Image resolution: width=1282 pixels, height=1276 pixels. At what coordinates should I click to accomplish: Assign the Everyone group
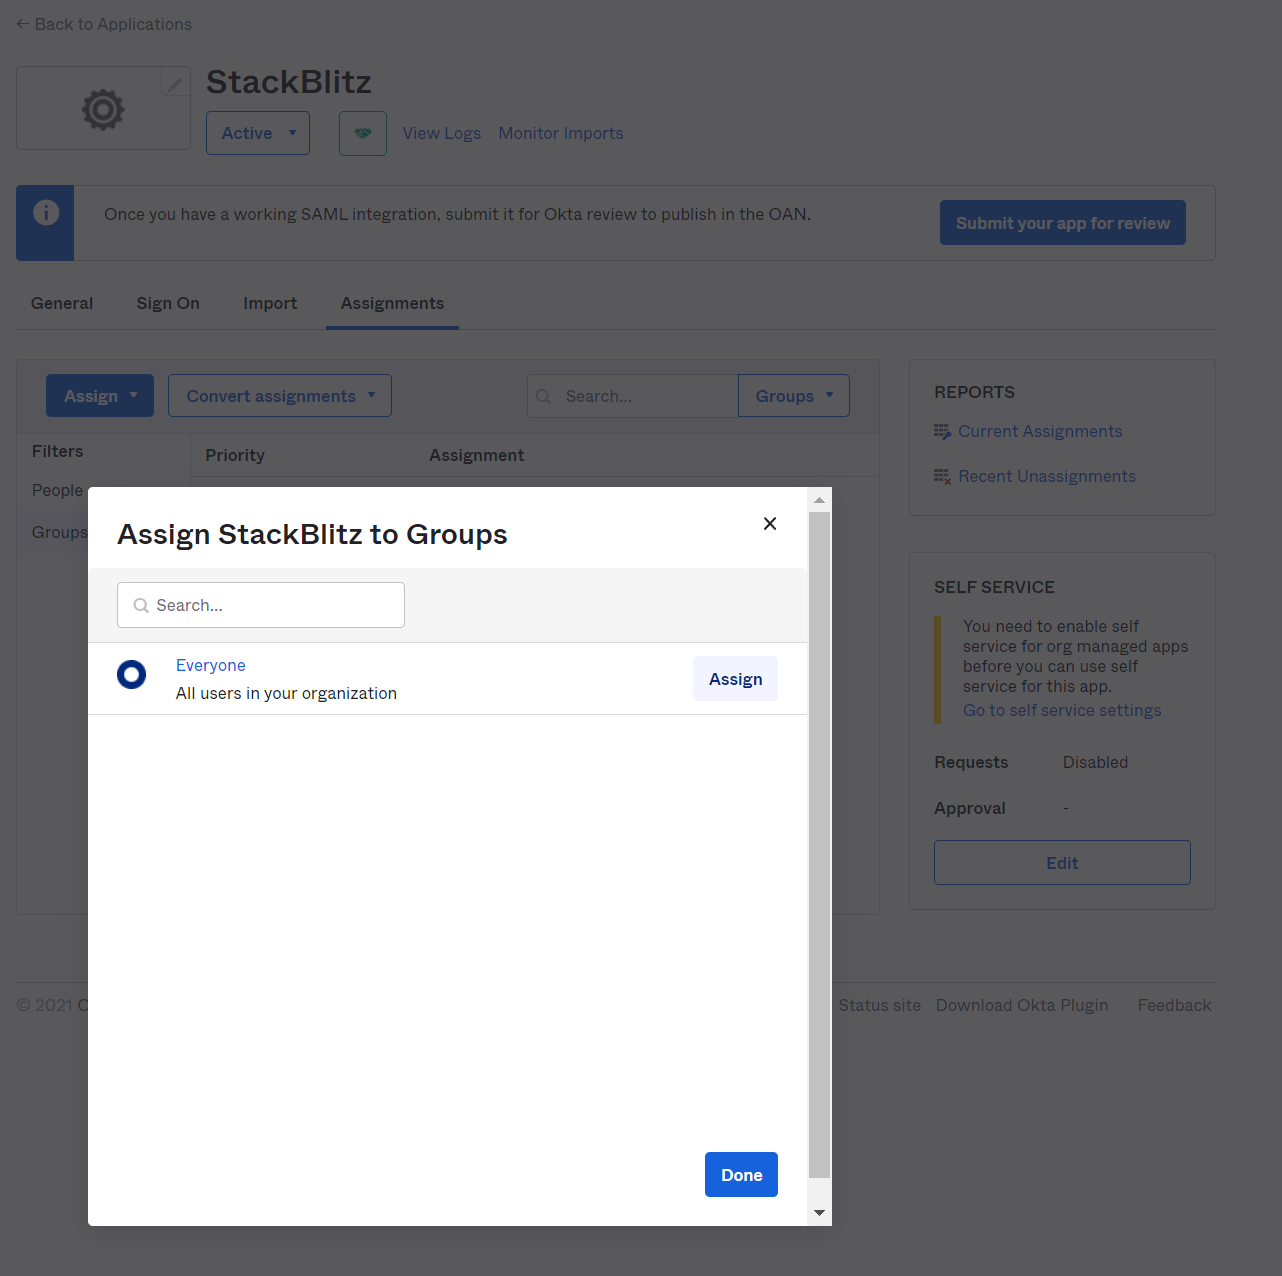pos(735,678)
